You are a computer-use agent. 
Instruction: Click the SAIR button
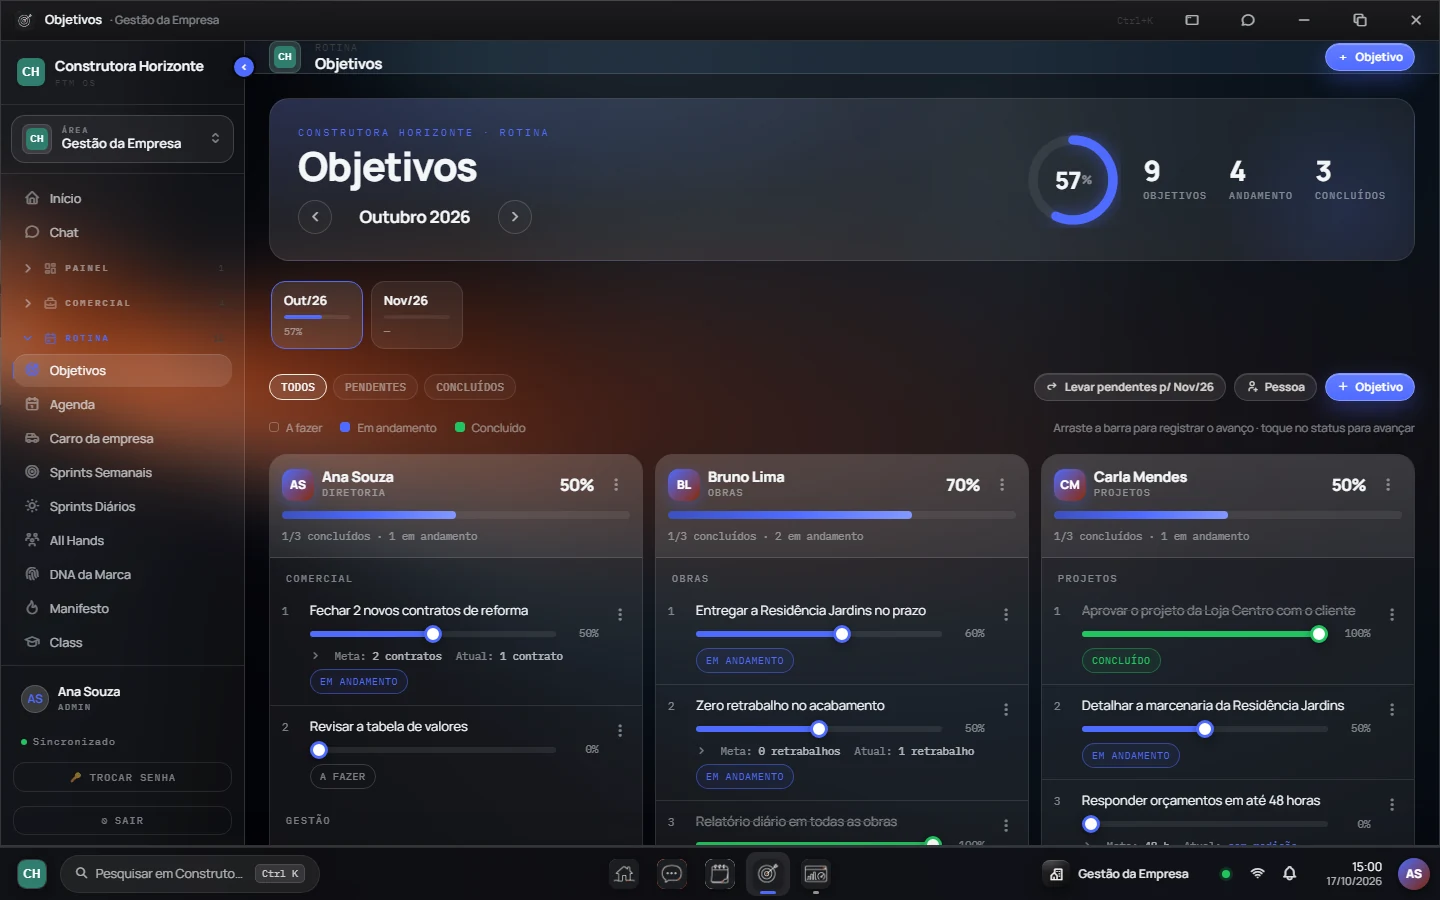pyautogui.click(x=122, y=821)
